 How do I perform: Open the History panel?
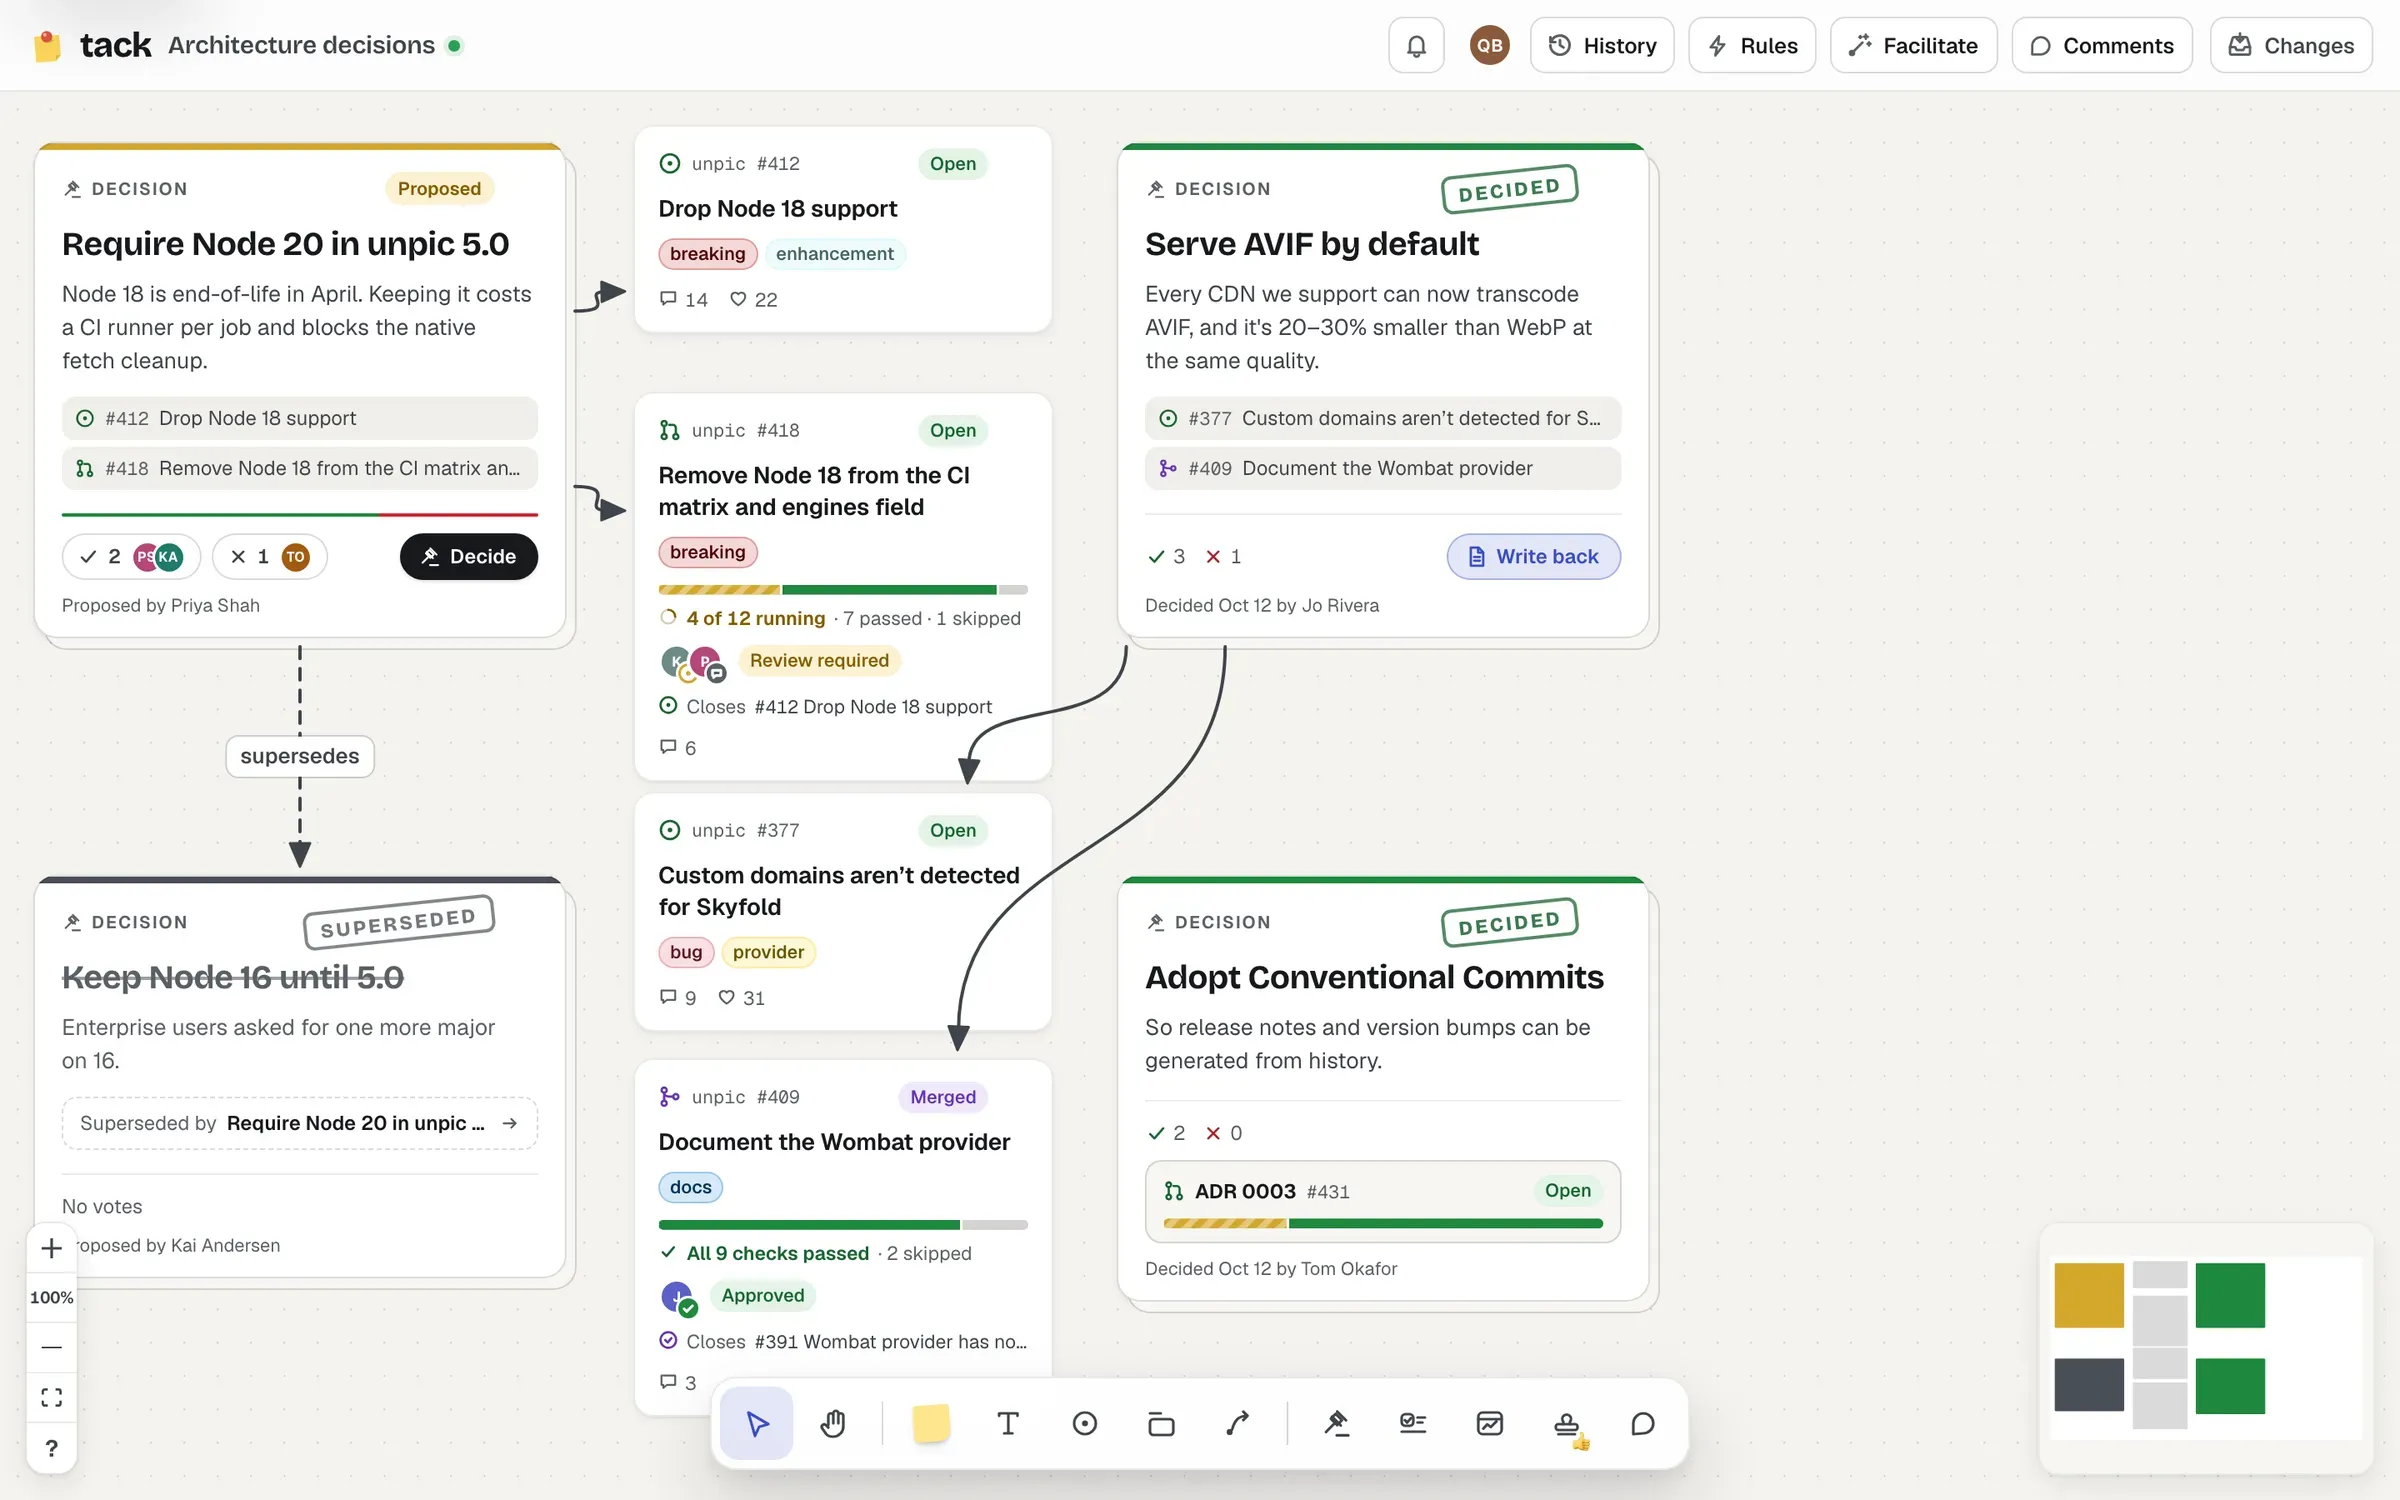pos(1602,45)
